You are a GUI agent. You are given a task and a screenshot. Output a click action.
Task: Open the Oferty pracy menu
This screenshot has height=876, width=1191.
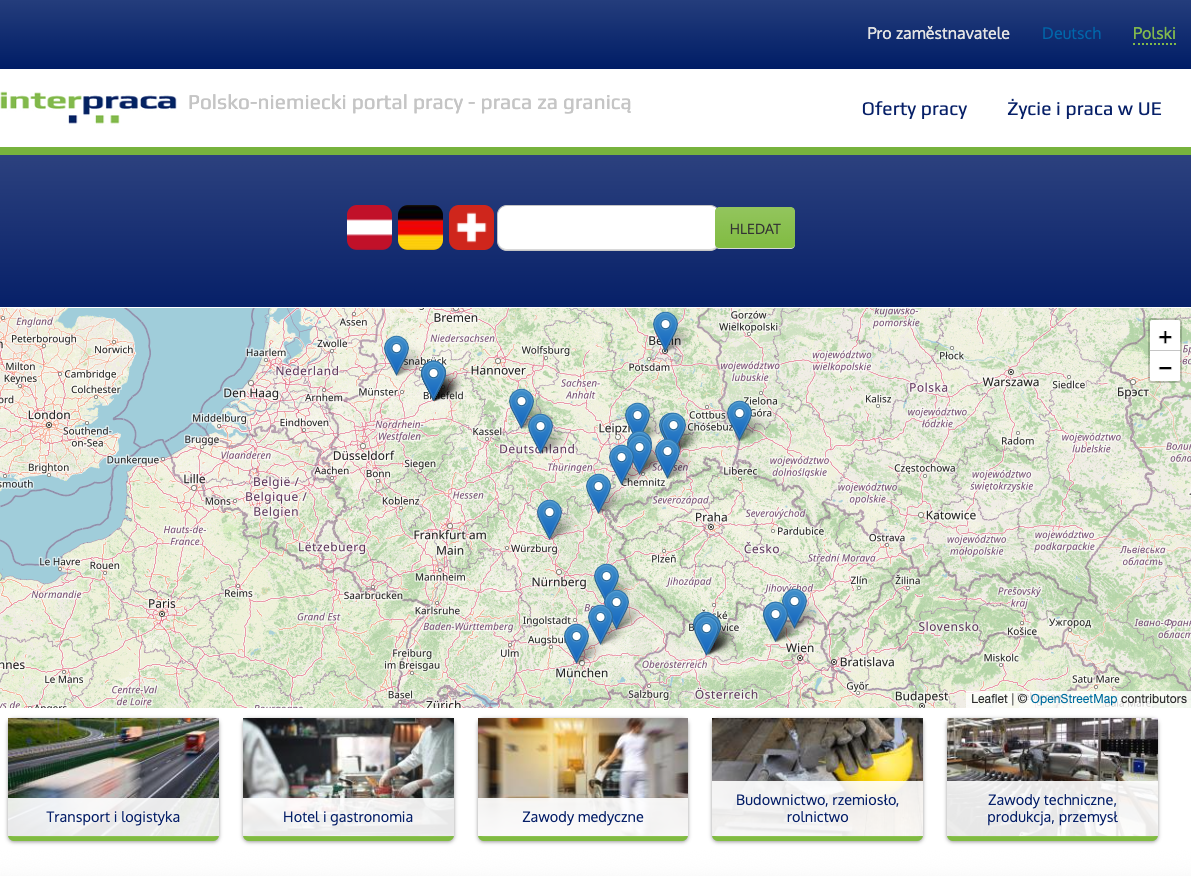(914, 109)
